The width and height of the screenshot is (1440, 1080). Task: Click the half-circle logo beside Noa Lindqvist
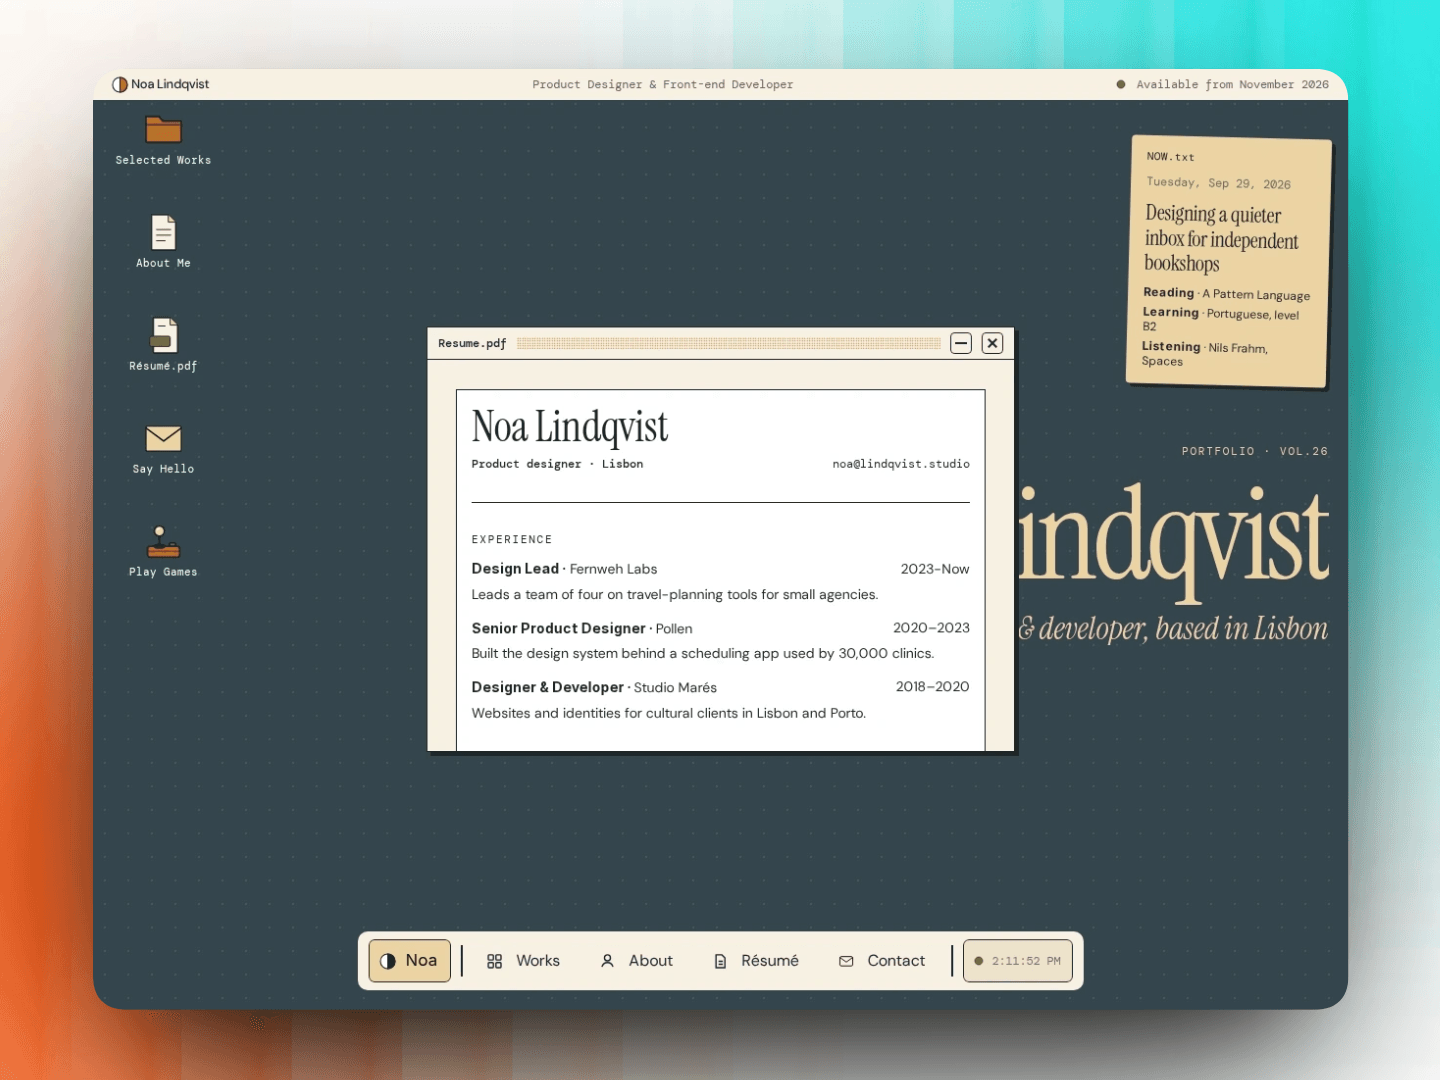coord(120,84)
